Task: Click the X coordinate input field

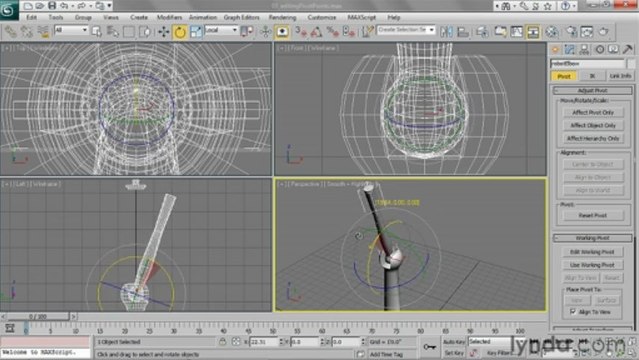Action: pyautogui.click(x=264, y=342)
